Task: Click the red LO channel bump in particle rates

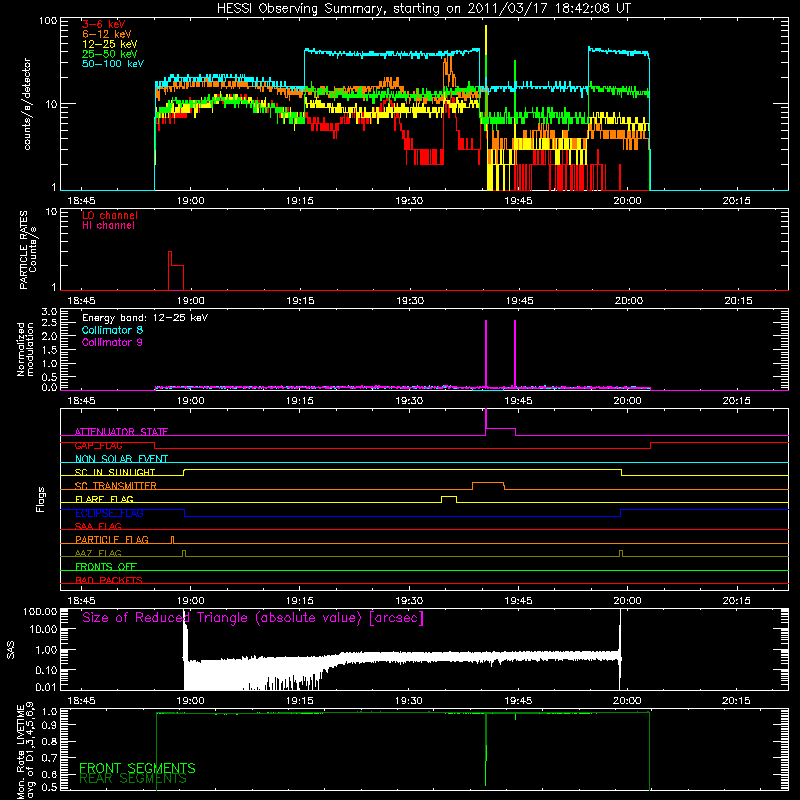Action: point(176,270)
